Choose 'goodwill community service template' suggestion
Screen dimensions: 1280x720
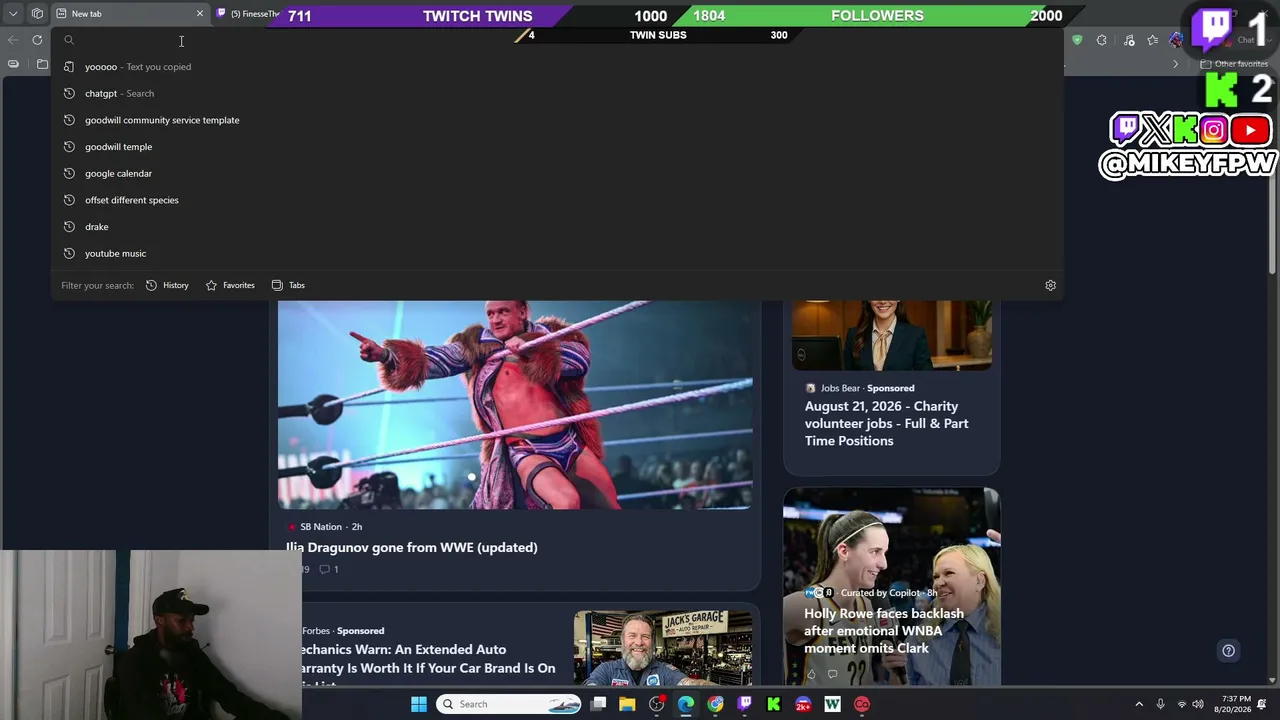pos(556,120)
